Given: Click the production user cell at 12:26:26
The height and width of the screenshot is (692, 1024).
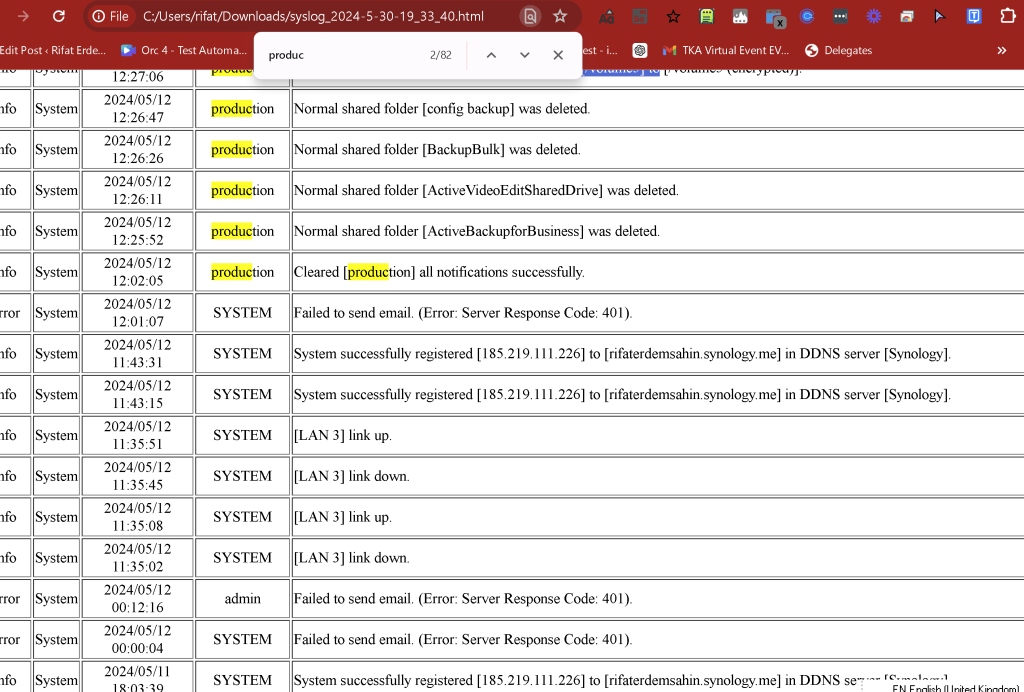Looking at the screenshot, I should [242, 149].
